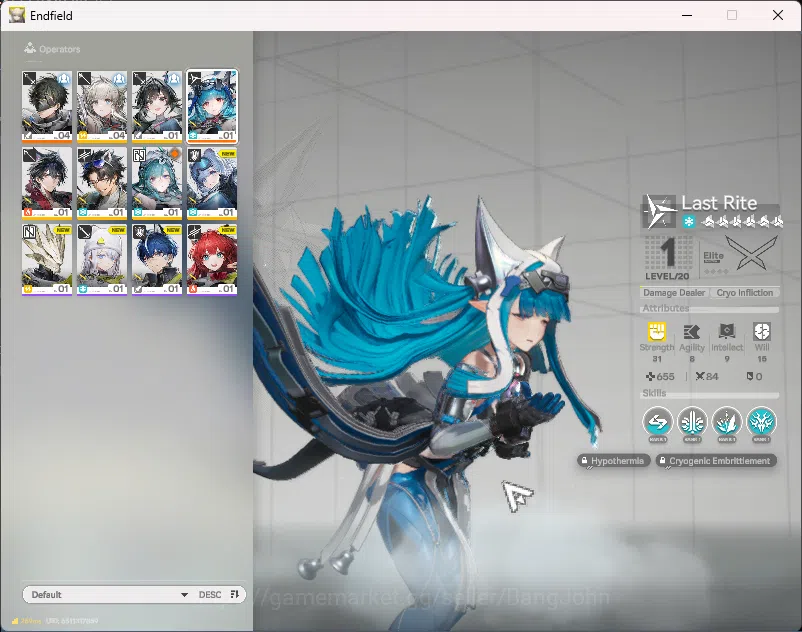The image size is (802, 632).
Task: Click the Strength fist icon
Action: tap(657, 331)
